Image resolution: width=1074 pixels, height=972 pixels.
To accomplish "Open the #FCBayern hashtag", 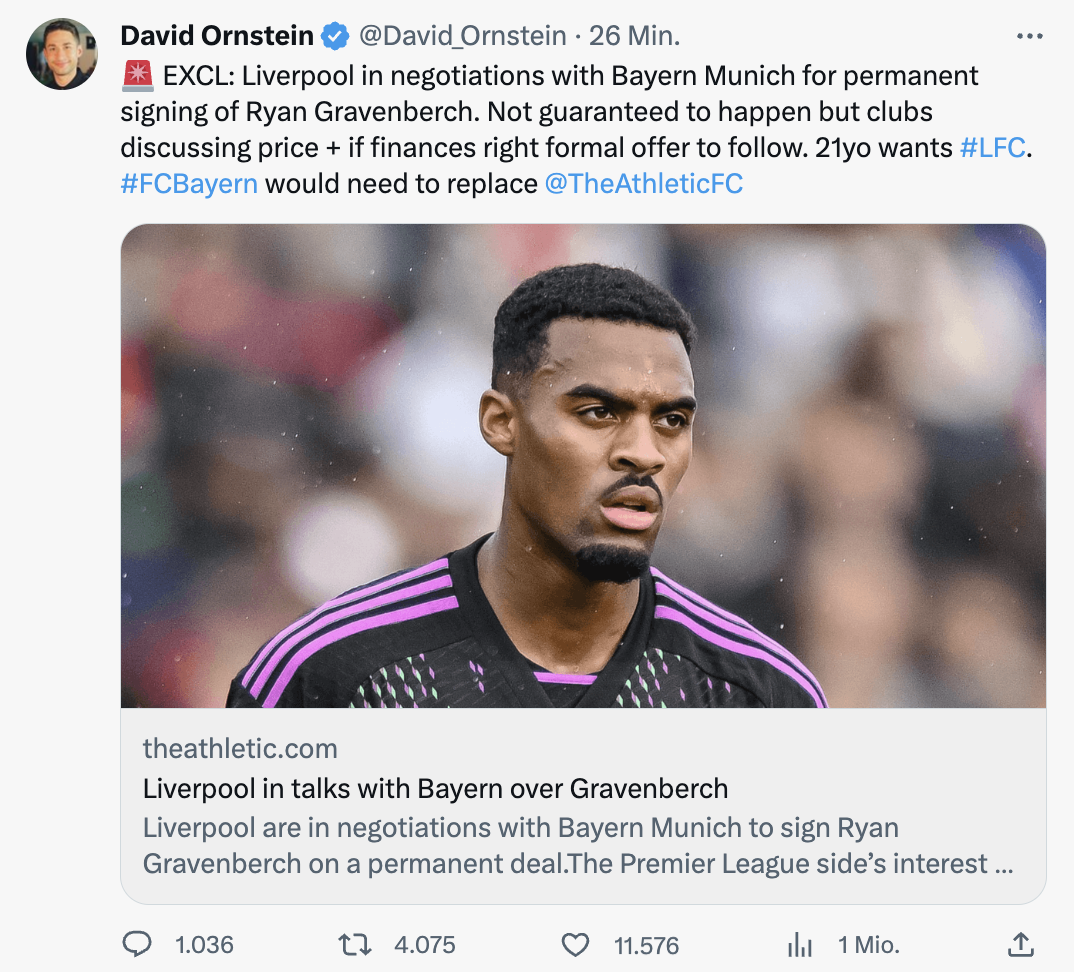I will [189, 184].
